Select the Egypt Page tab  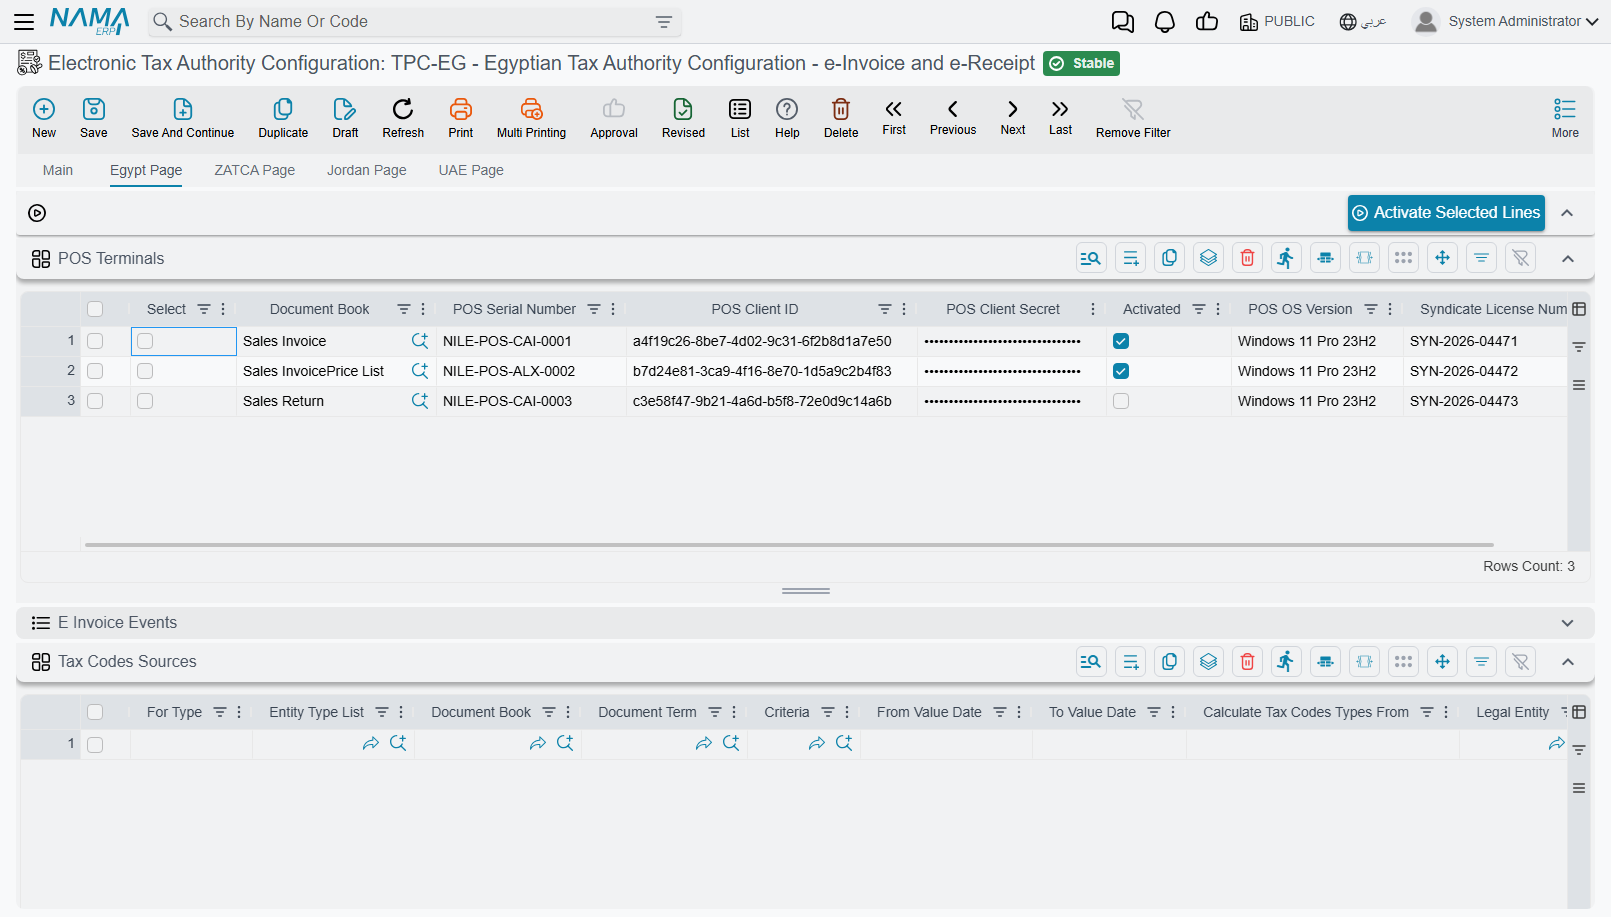[146, 170]
